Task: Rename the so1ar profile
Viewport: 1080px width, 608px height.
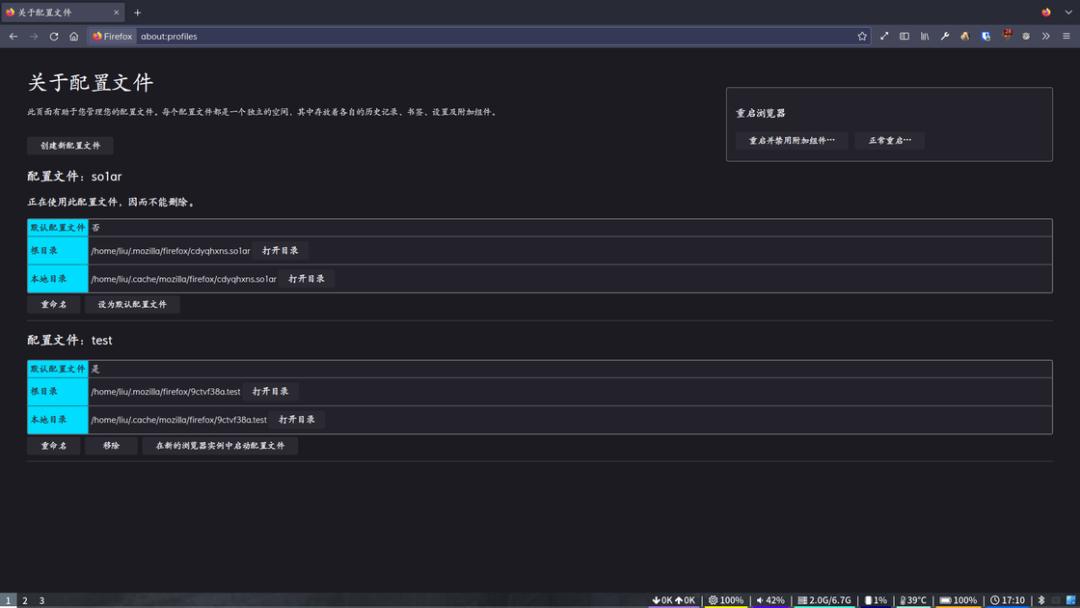Action: pyautogui.click(x=54, y=304)
